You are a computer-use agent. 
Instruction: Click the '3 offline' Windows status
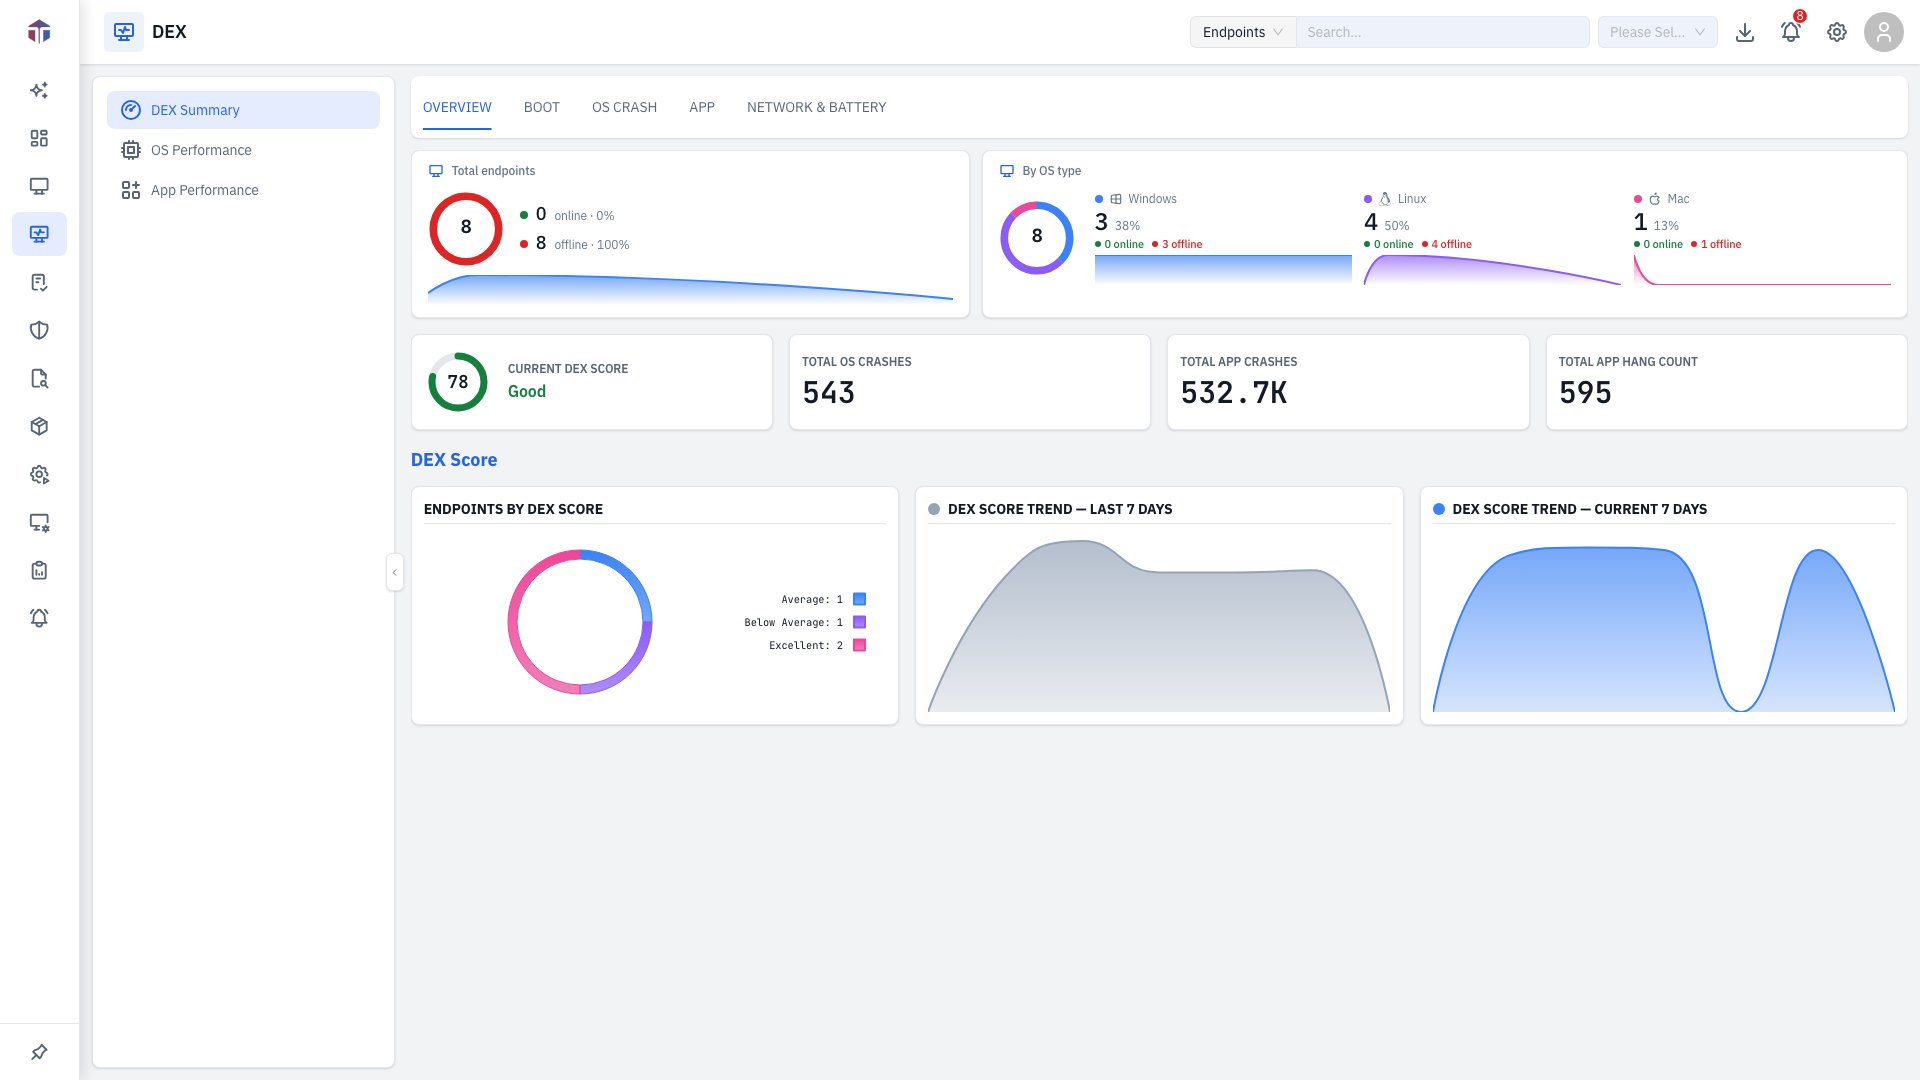[1178, 244]
